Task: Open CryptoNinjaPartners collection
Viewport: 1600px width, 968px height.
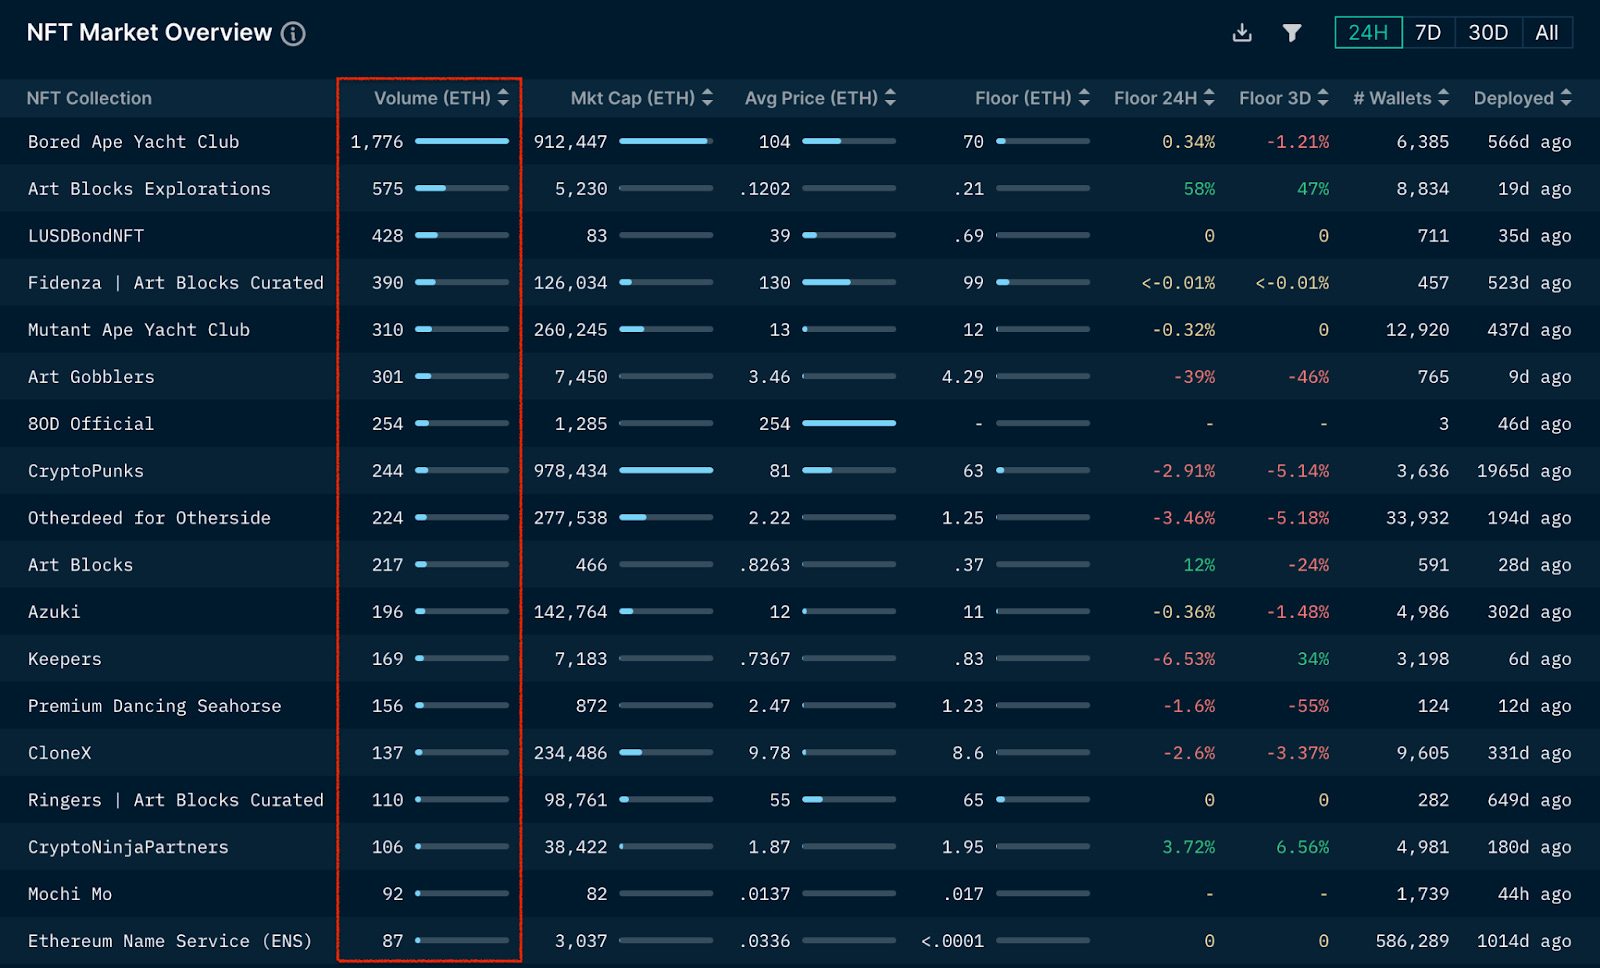Action: [128, 847]
